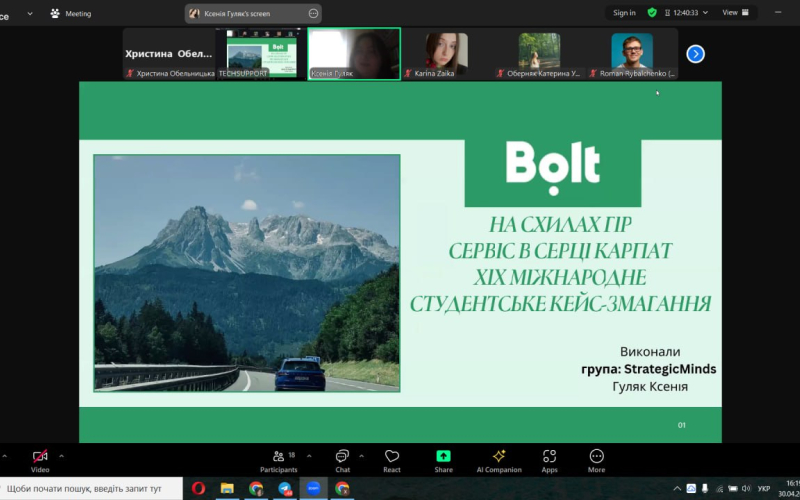Open the volume tray icon
The height and width of the screenshot is (500, 800).
point(746,489)
